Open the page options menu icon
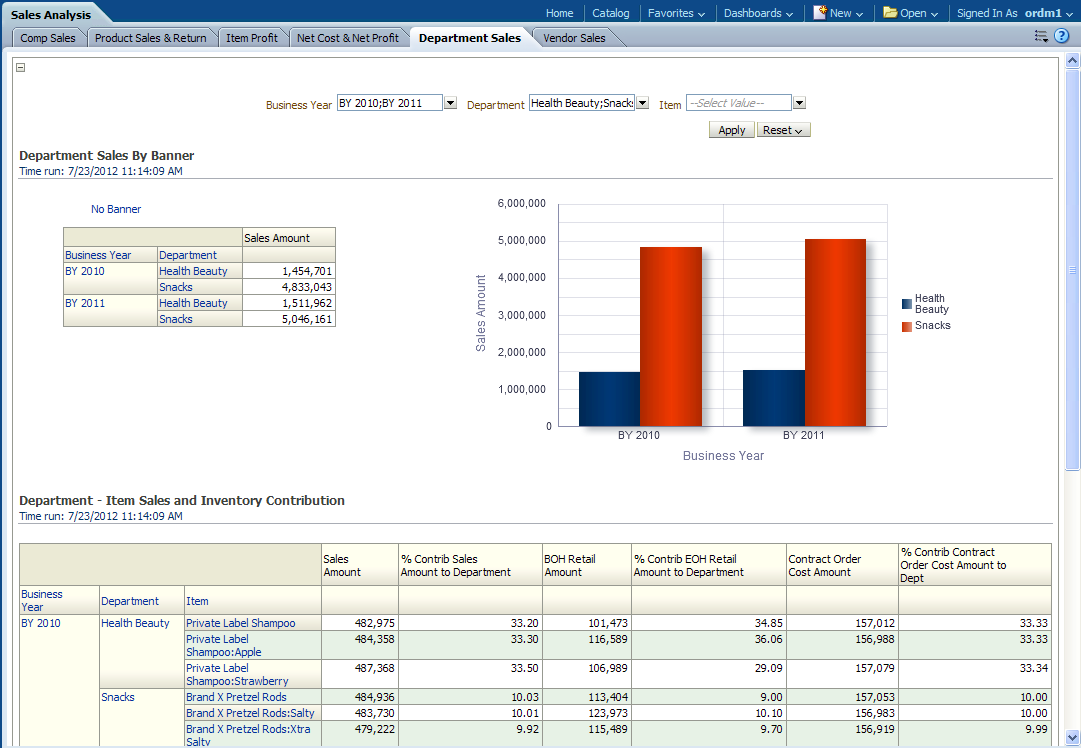Screen dimensions: 1081x748 click(x=1041, y=36)
